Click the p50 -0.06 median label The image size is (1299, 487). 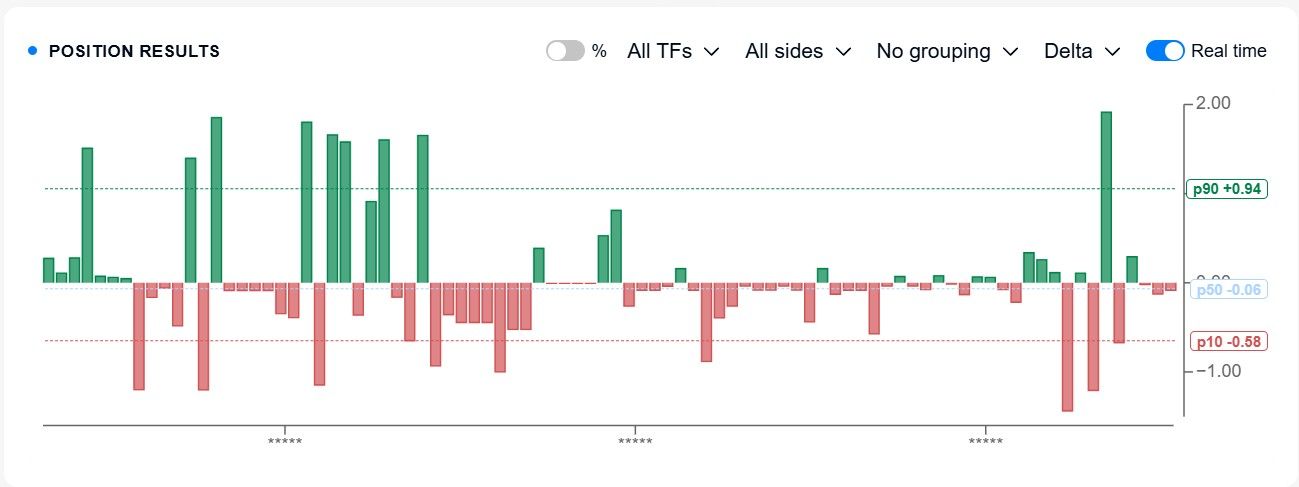pos(1229,290)
